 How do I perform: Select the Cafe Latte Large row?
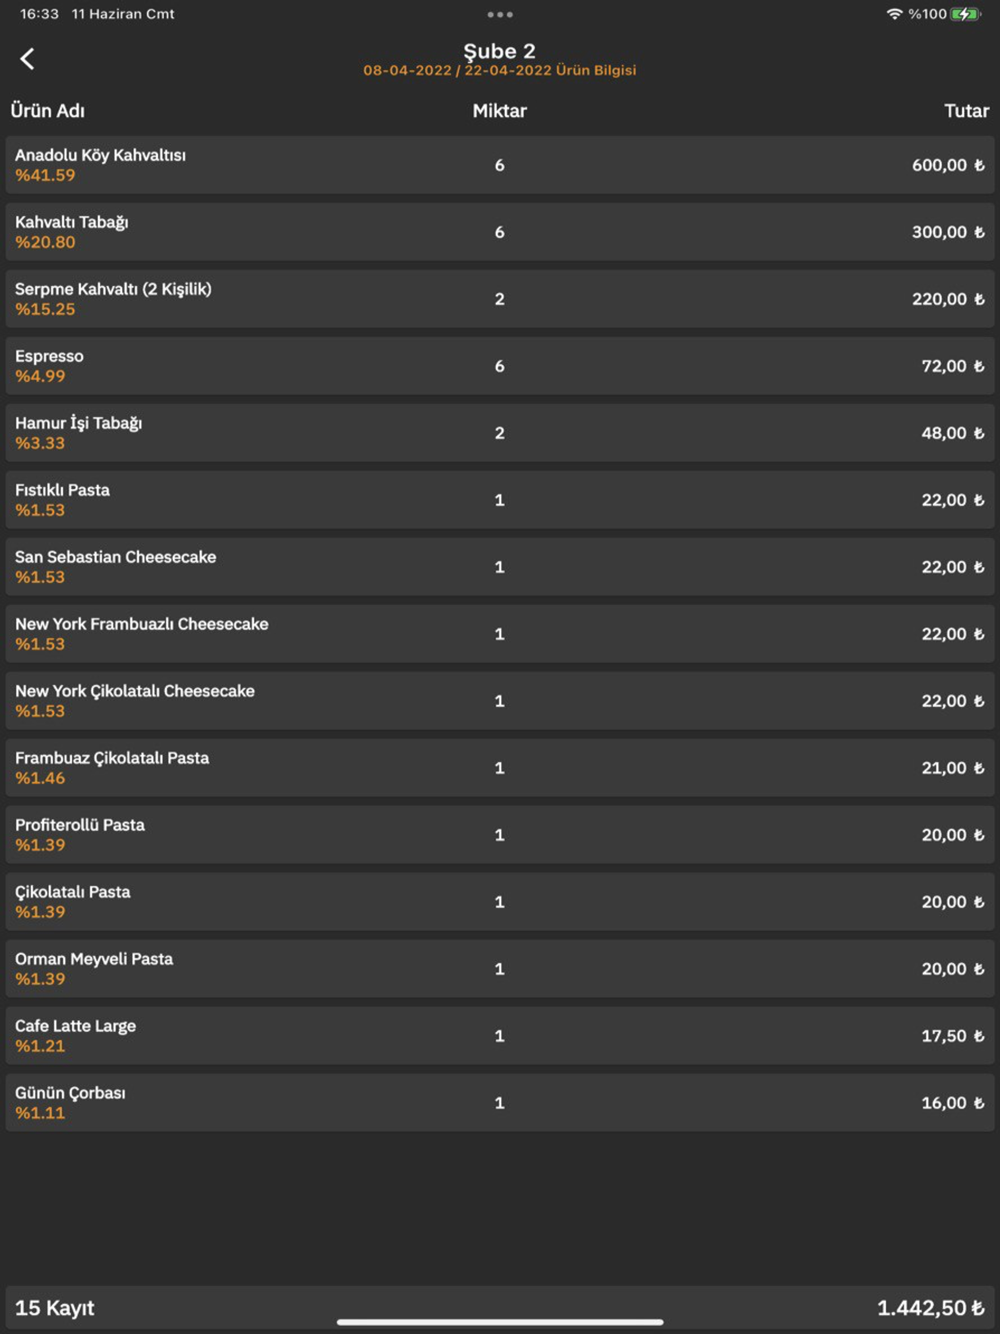pyautogui.click(x=499, y=1036)
